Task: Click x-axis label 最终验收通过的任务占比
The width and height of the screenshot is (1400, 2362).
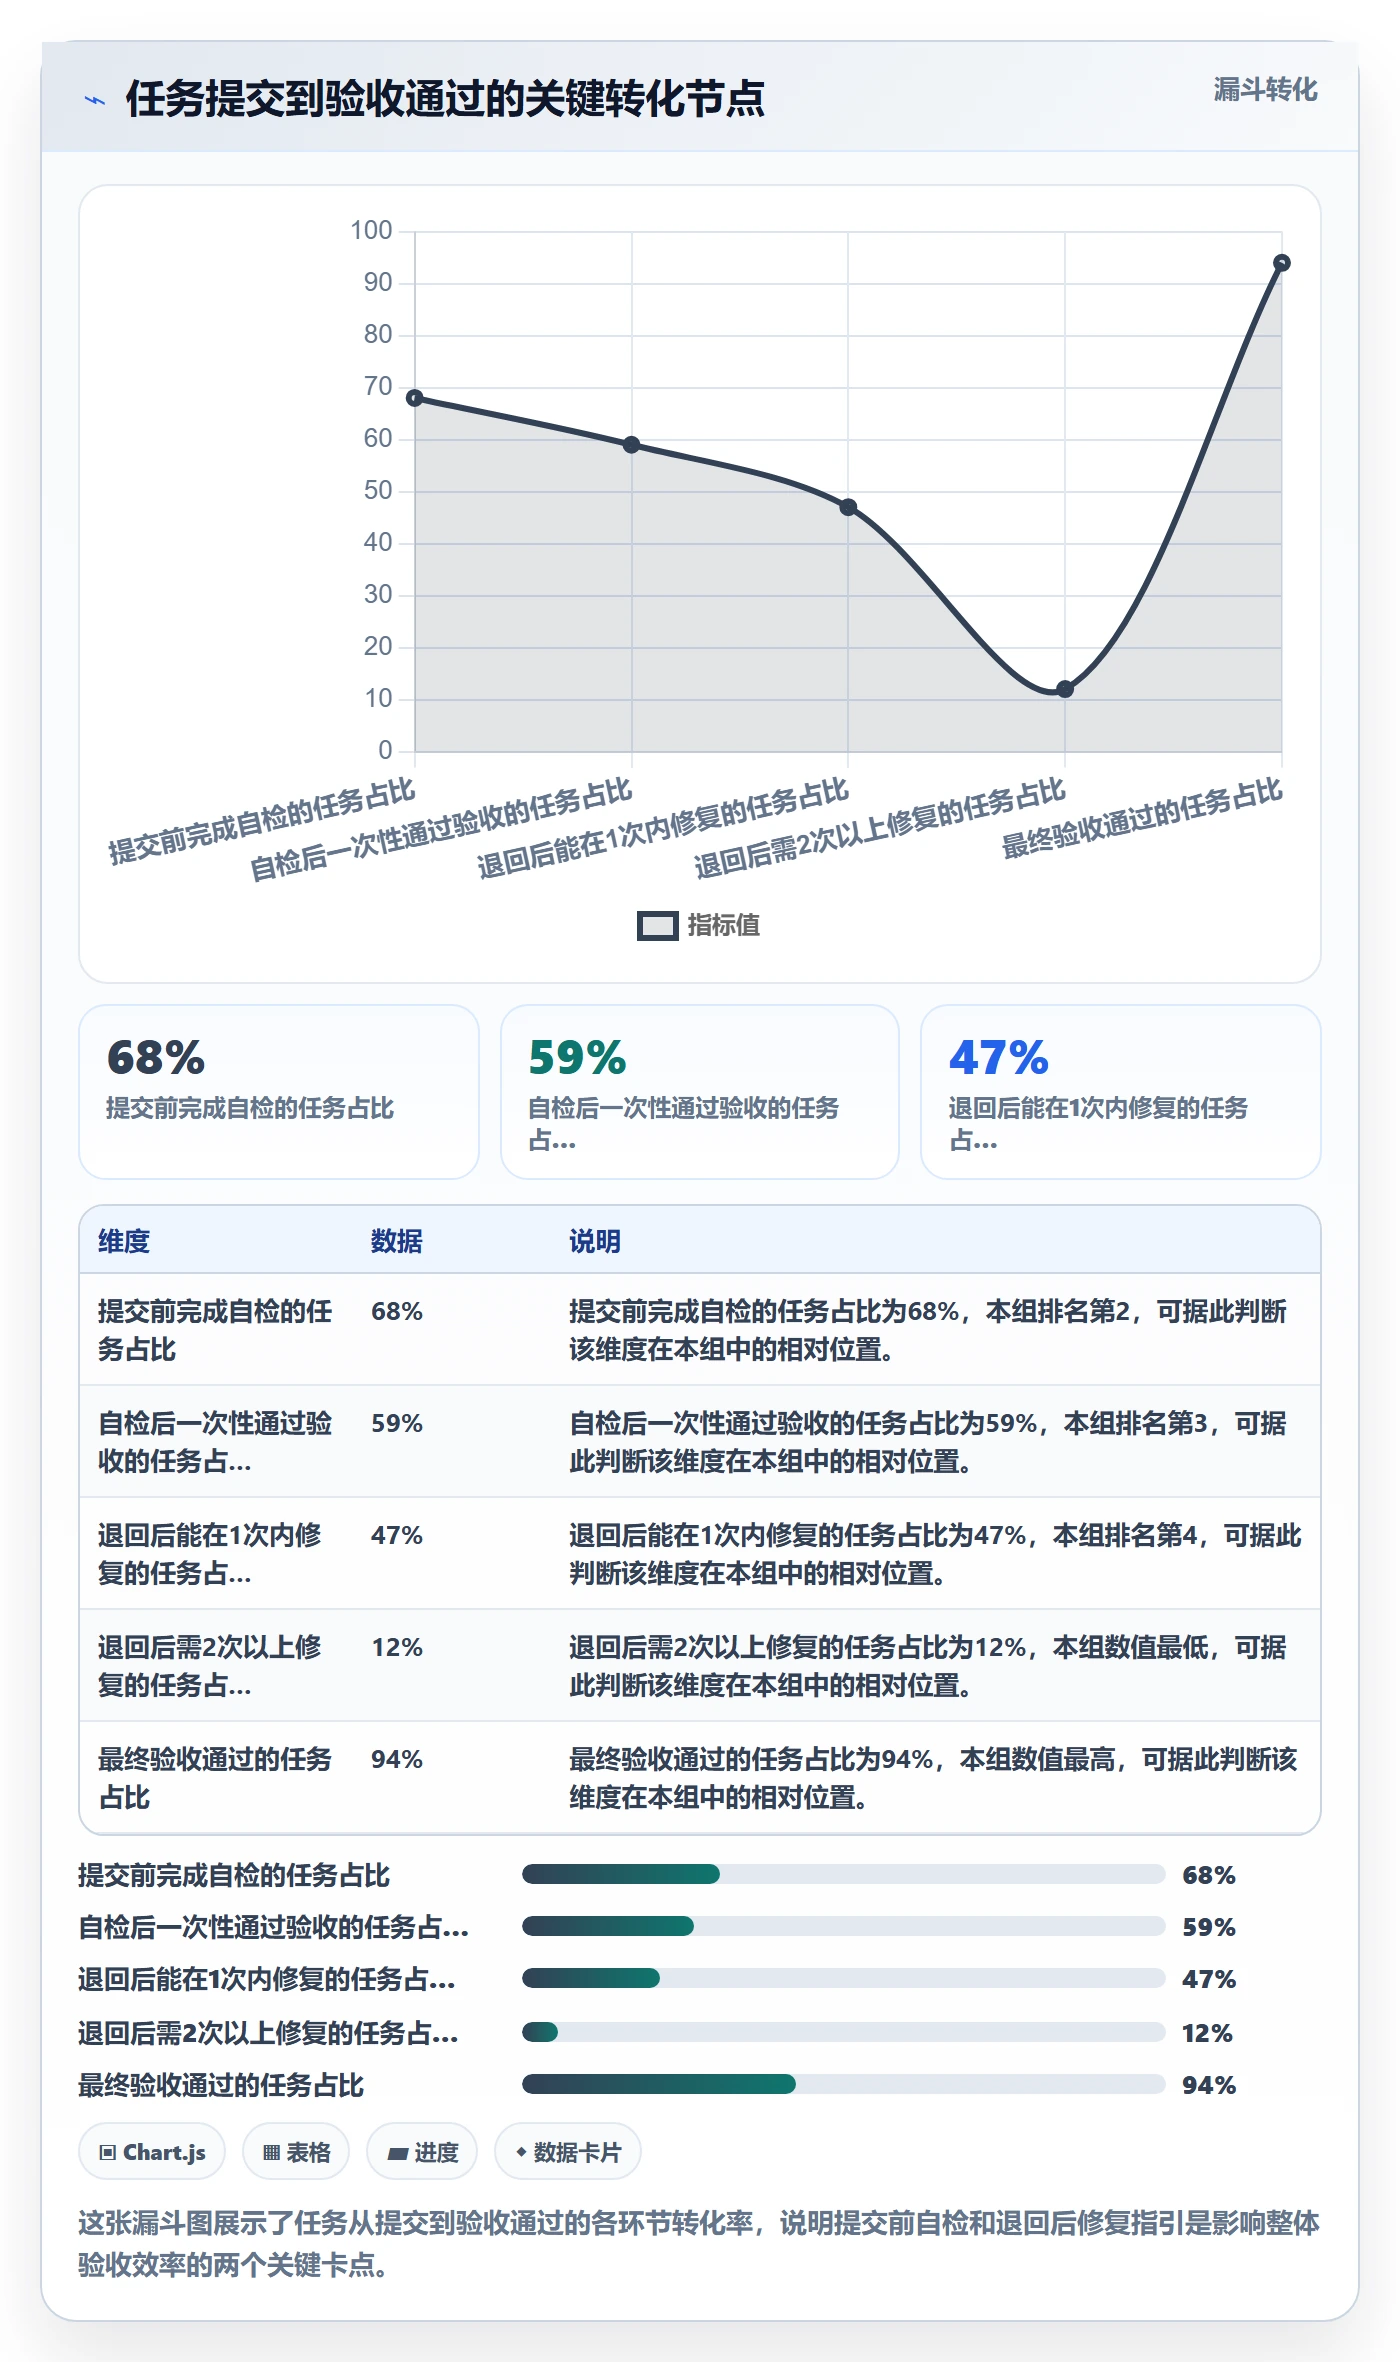Action: pos(1142,819)
